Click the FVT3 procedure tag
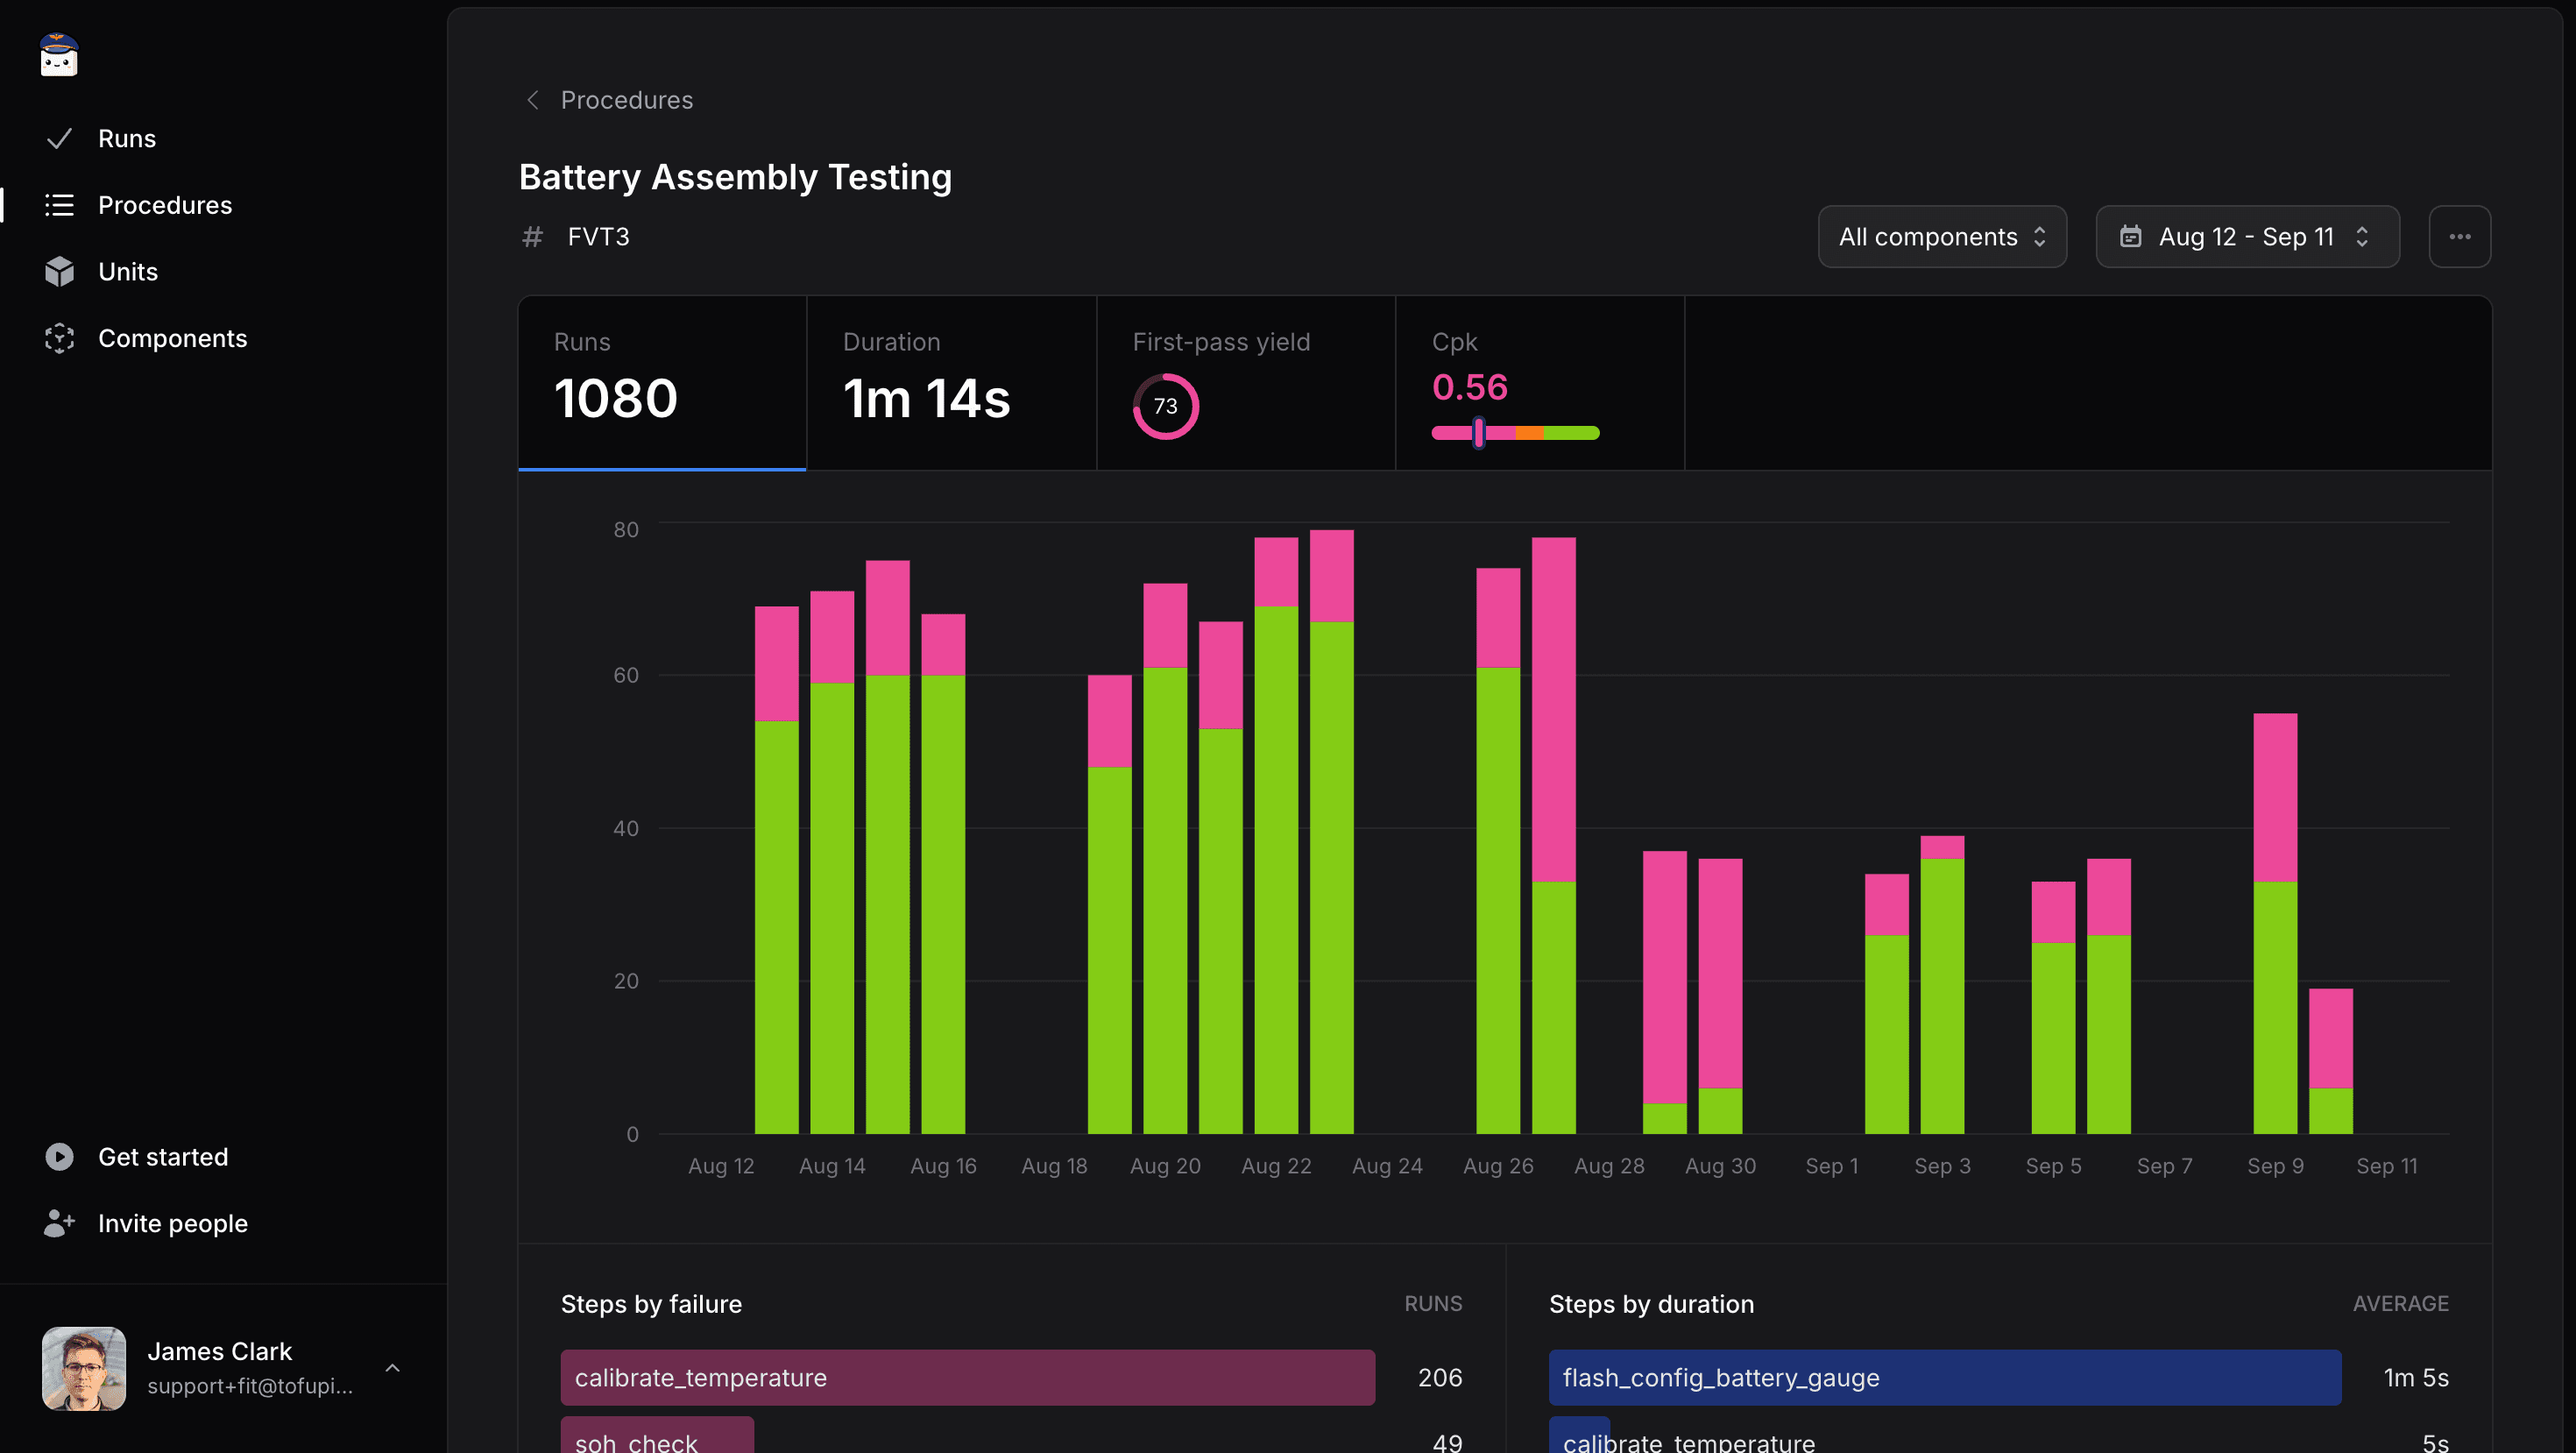This screenshot has height=1453, width=2576. (596, 236)
